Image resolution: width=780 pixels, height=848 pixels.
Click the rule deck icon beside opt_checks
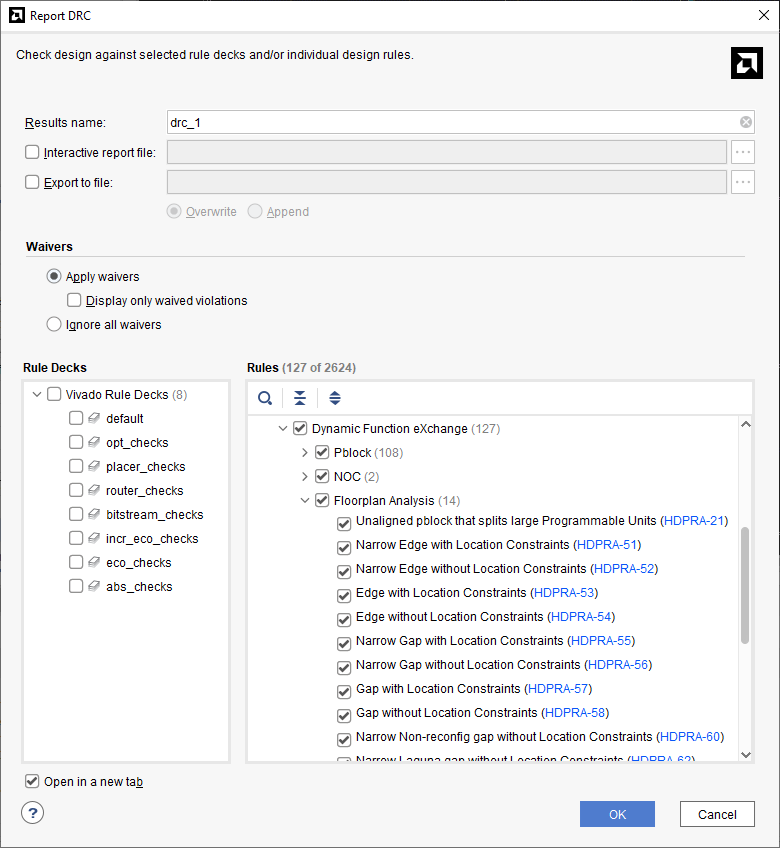tap(94, 443)
